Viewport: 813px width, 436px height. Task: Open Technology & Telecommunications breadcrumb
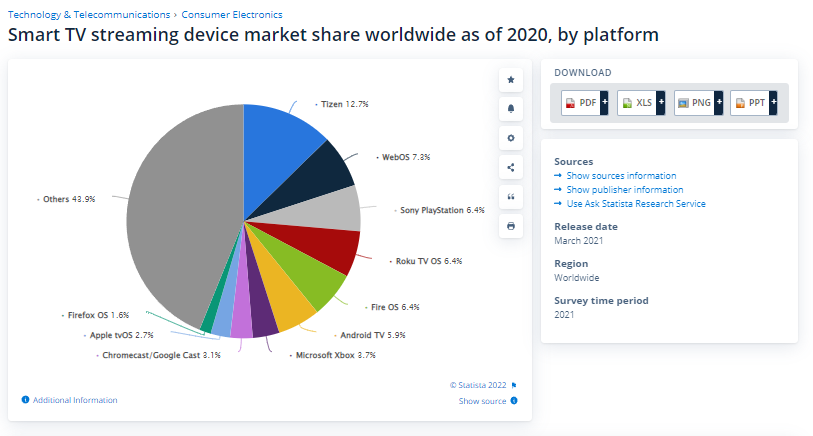(x=89, y=15)
